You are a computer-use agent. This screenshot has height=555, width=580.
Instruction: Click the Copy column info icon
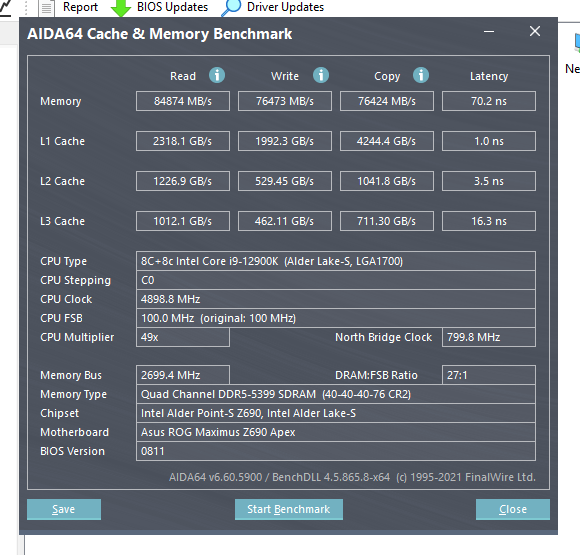point(421,75)
